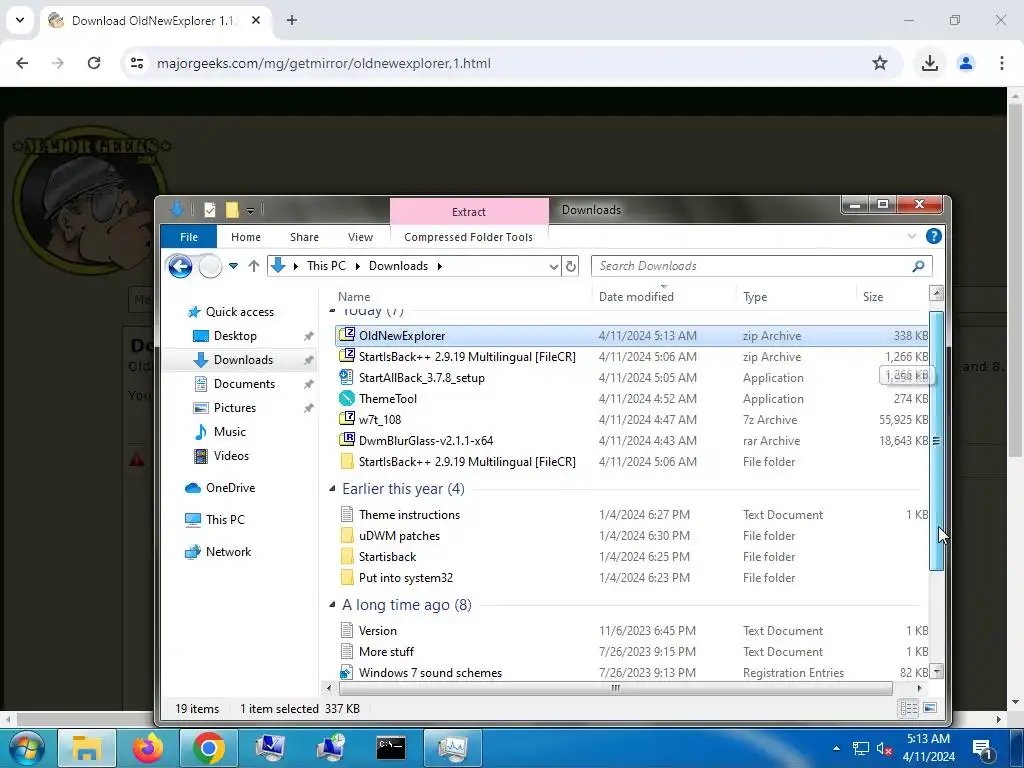
Task: Click the Downloads breadcrumb in address bar
Action: tap(398, 266)
